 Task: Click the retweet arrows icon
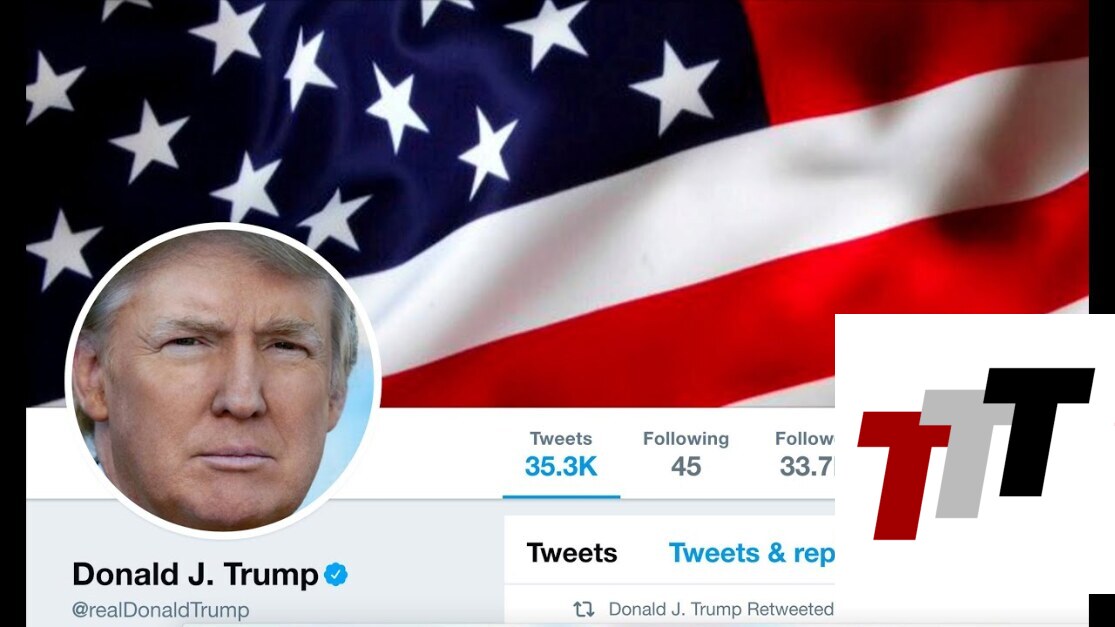point(584,609)
